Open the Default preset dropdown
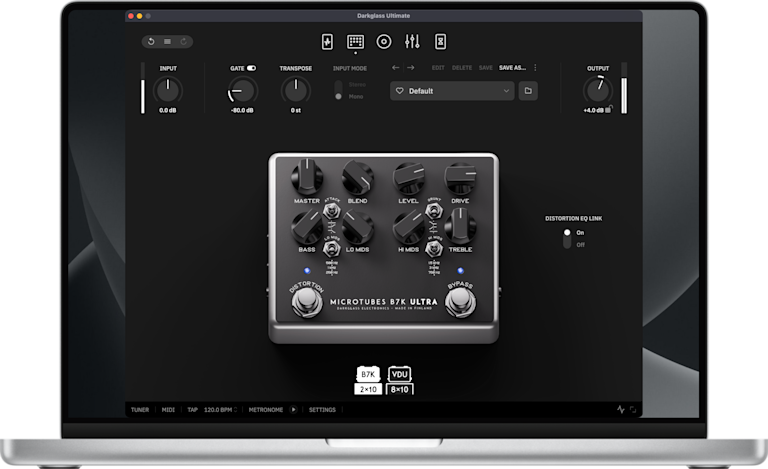The height and width of the screenshot is (469, 768). tap(452, 91)
